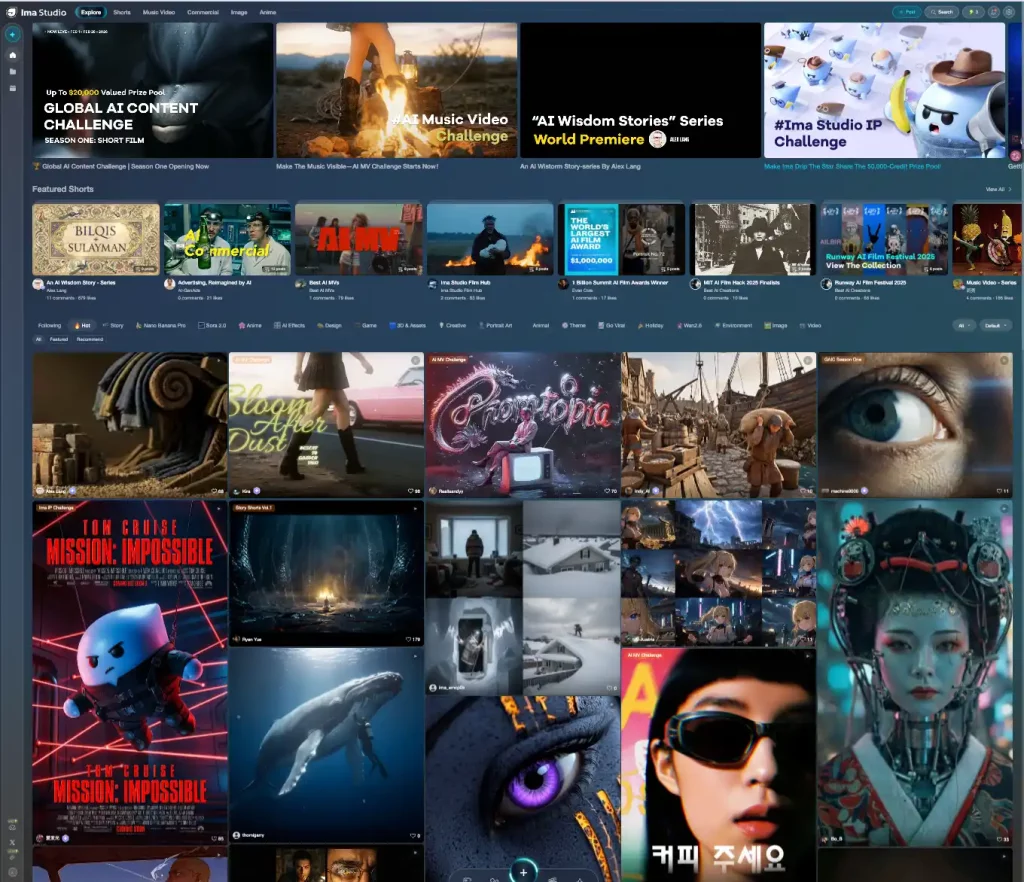Open the folder icon in left sidebar
This screenshot has height=882, width=1024.
click(x=12, y=71)
